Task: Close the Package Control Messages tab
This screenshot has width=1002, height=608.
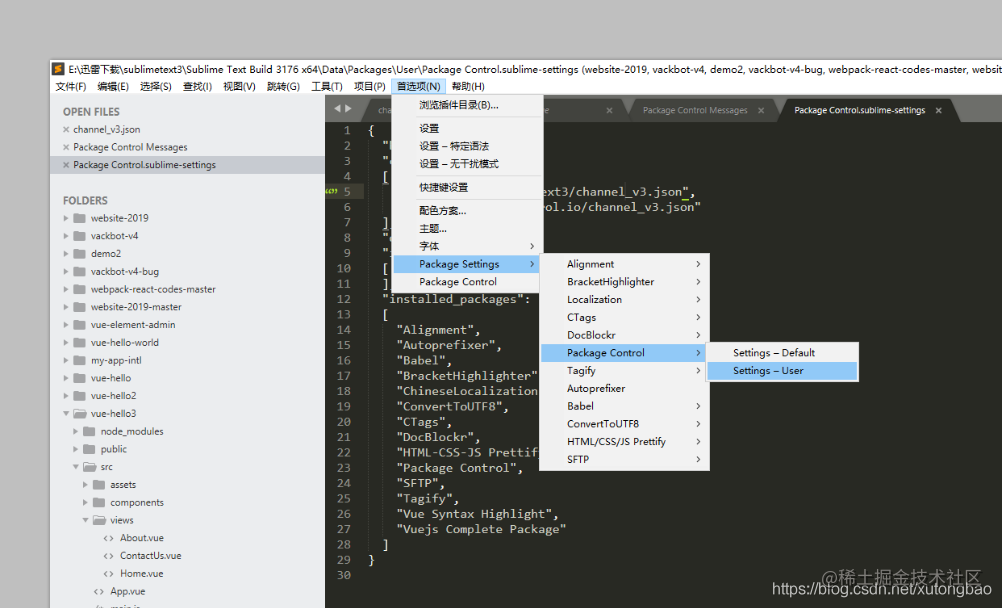Action: point(761,111)
